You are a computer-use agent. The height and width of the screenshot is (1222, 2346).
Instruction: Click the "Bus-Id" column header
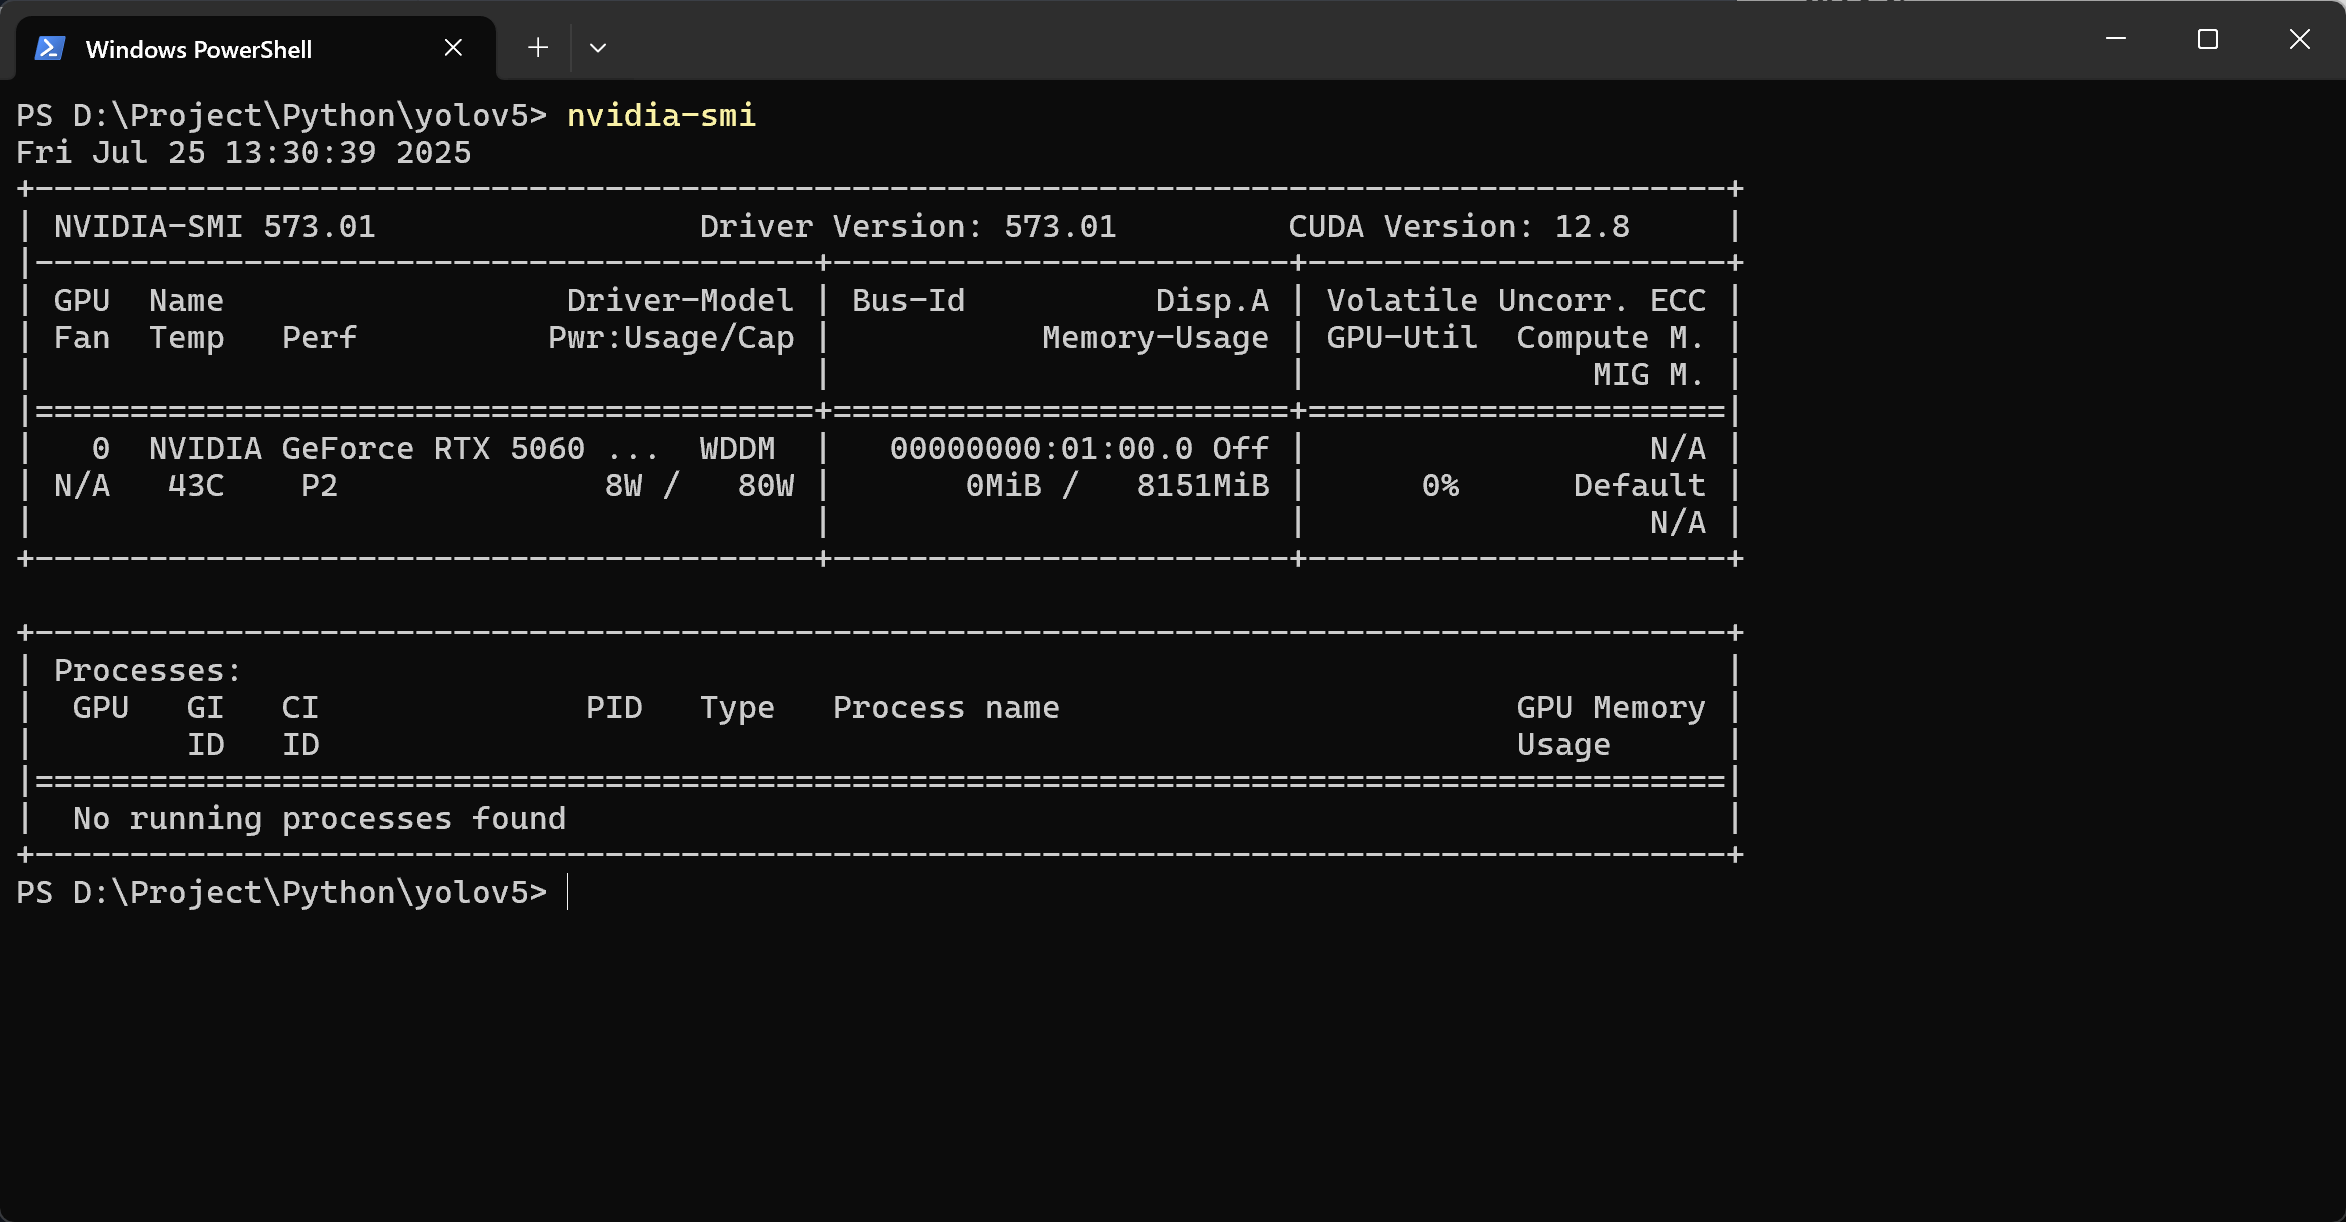click(x=908, y=301)
